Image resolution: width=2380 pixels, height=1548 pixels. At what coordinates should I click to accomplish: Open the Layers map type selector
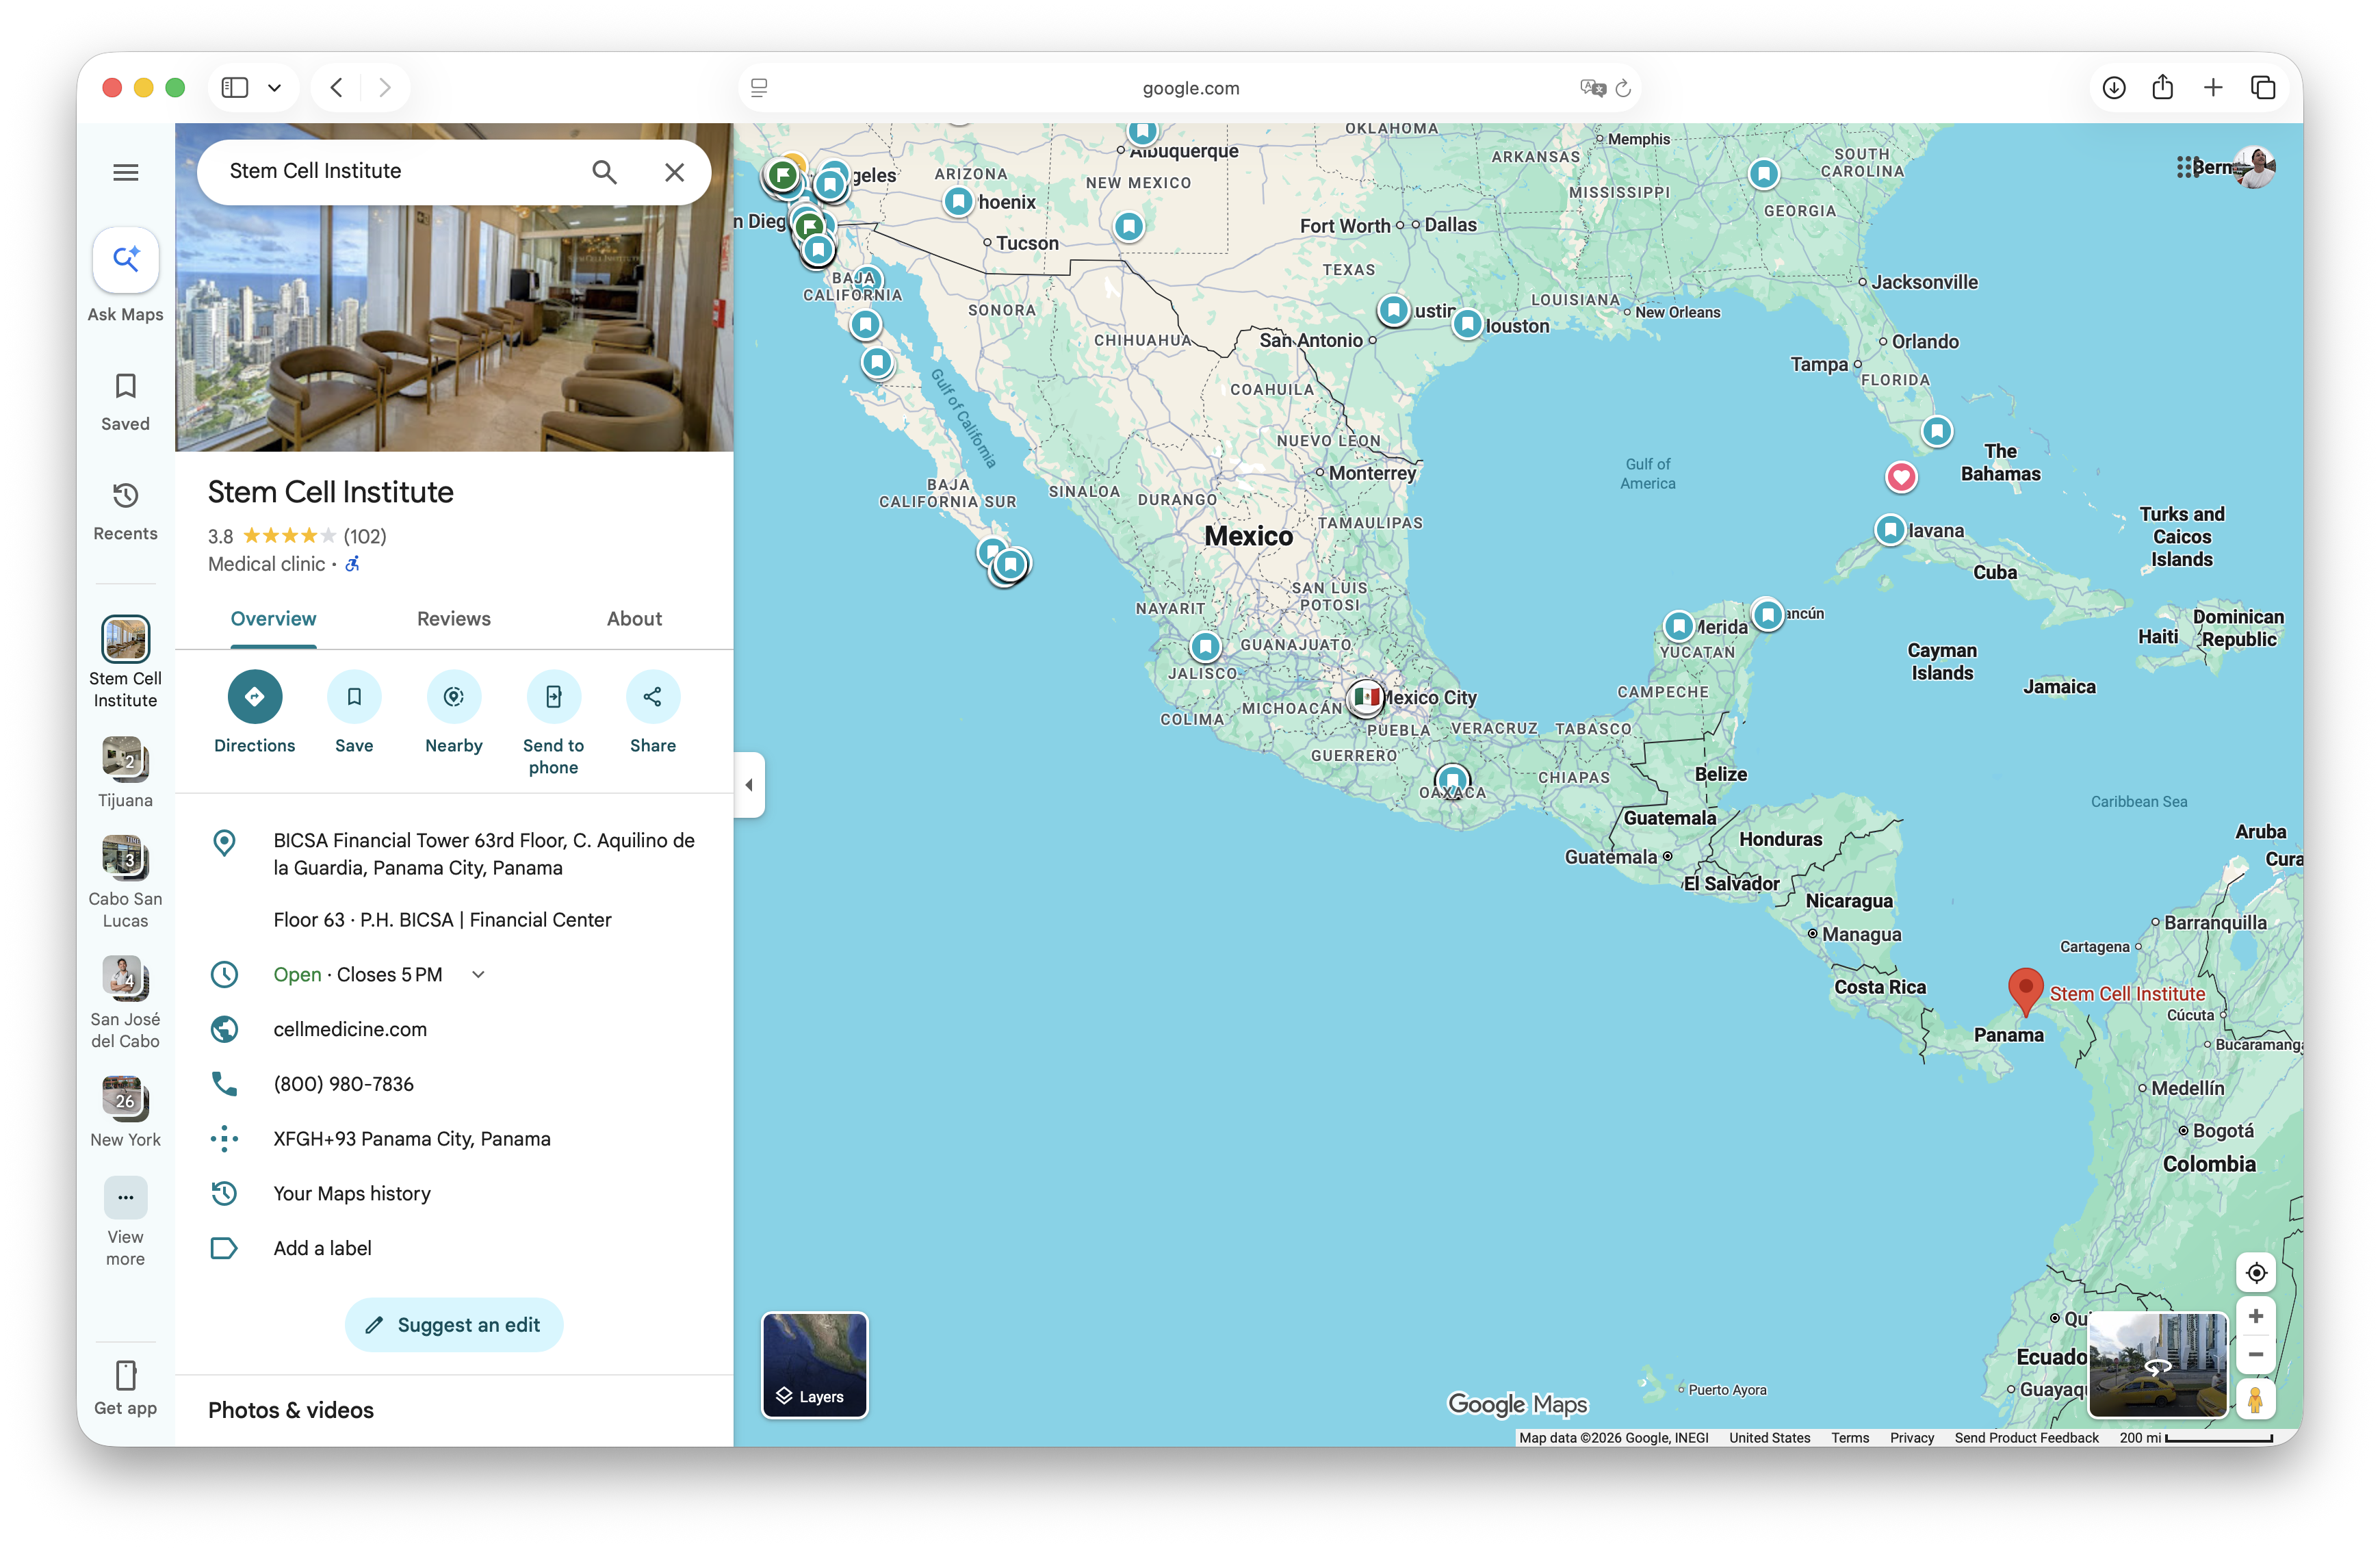(815, 1365)
